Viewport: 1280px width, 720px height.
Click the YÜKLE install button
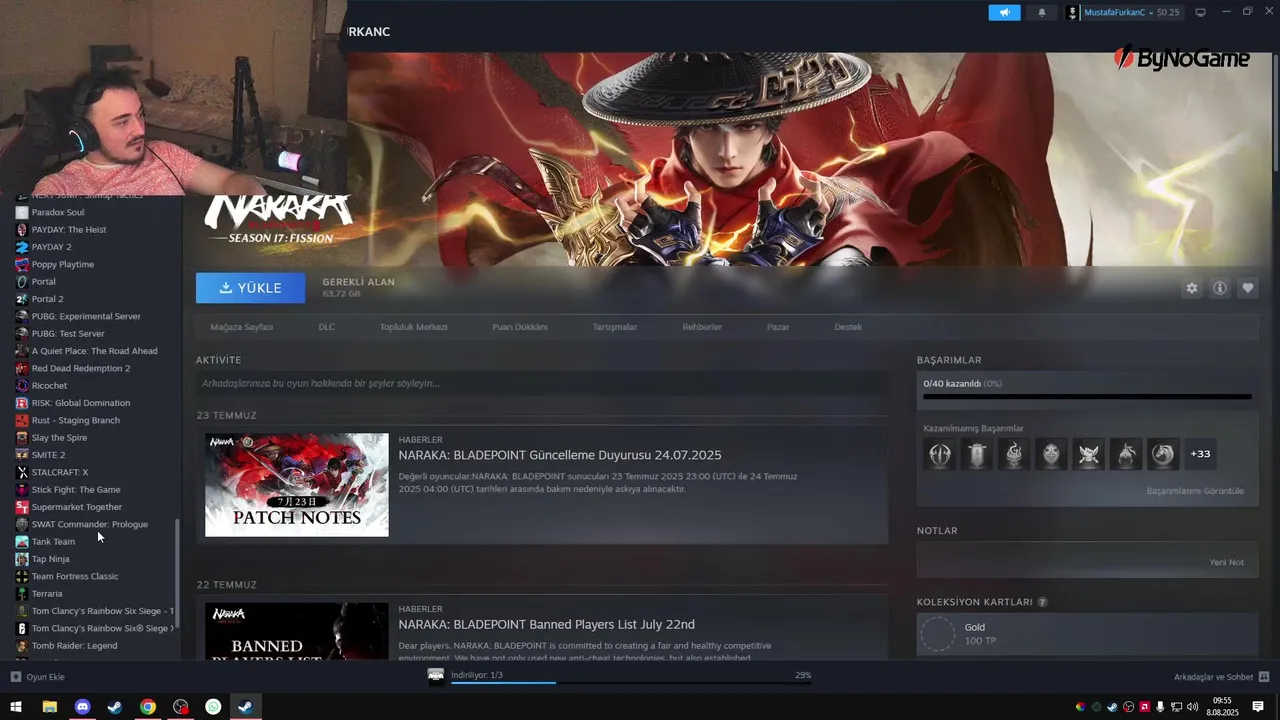point(251,288)
